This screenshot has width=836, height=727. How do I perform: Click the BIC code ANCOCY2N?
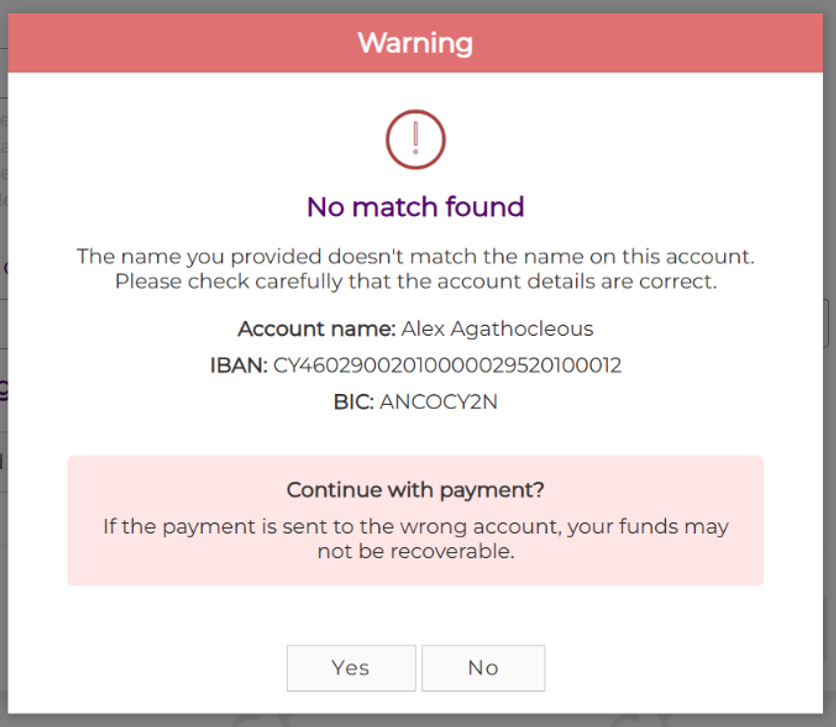(x=438, y=403)
